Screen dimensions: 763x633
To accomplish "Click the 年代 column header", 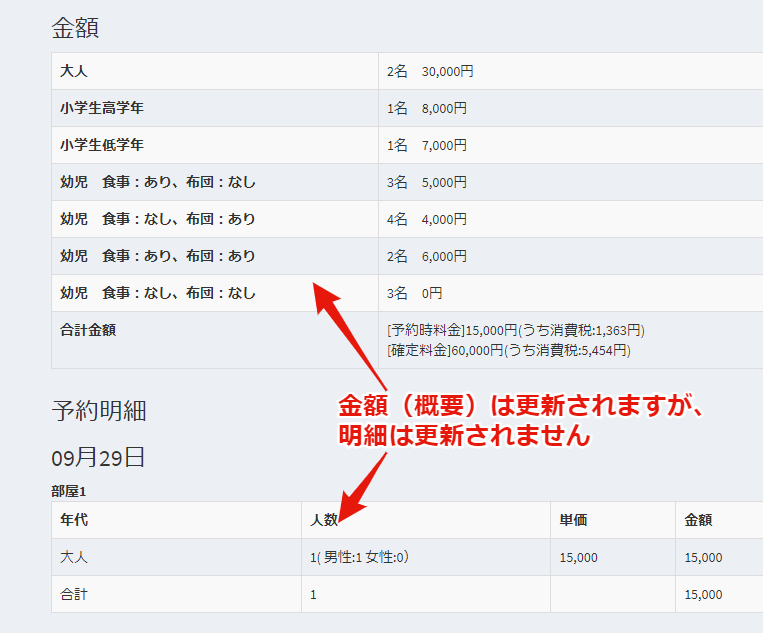I will 74,520.
